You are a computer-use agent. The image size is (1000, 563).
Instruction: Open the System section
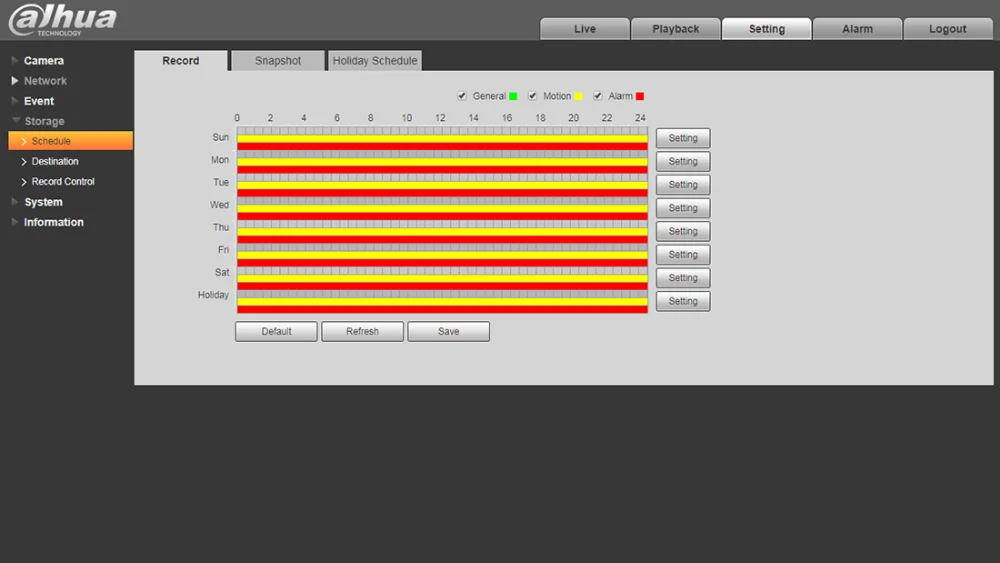[43, 202]
